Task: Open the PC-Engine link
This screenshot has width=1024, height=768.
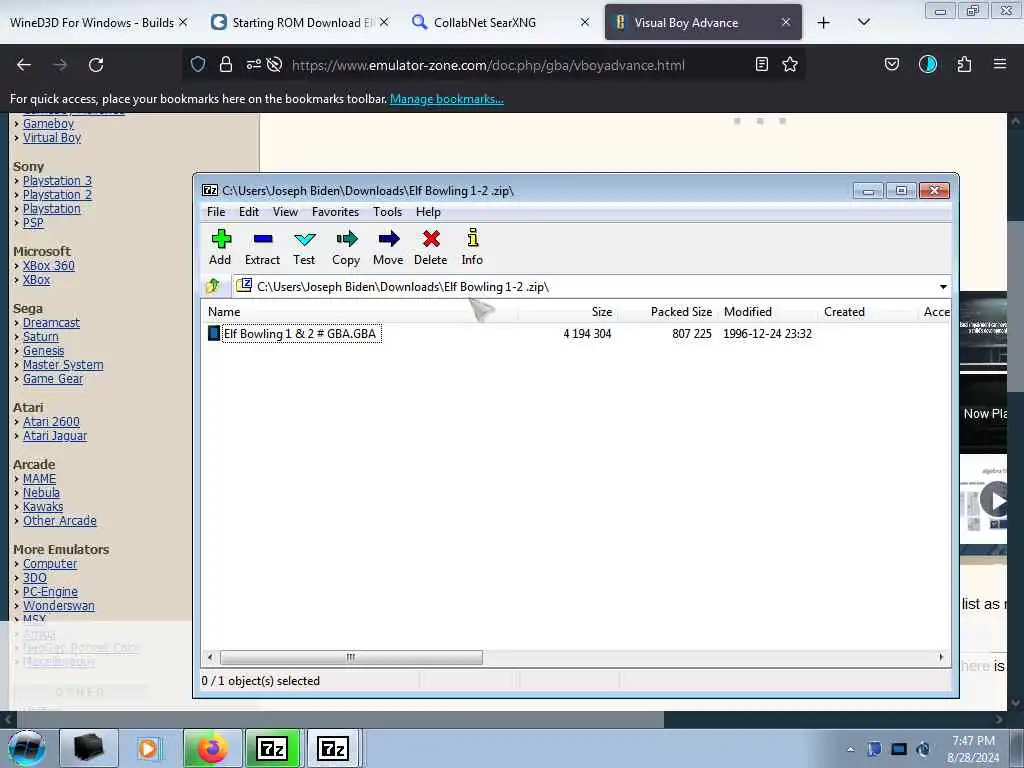Action: 50,592
